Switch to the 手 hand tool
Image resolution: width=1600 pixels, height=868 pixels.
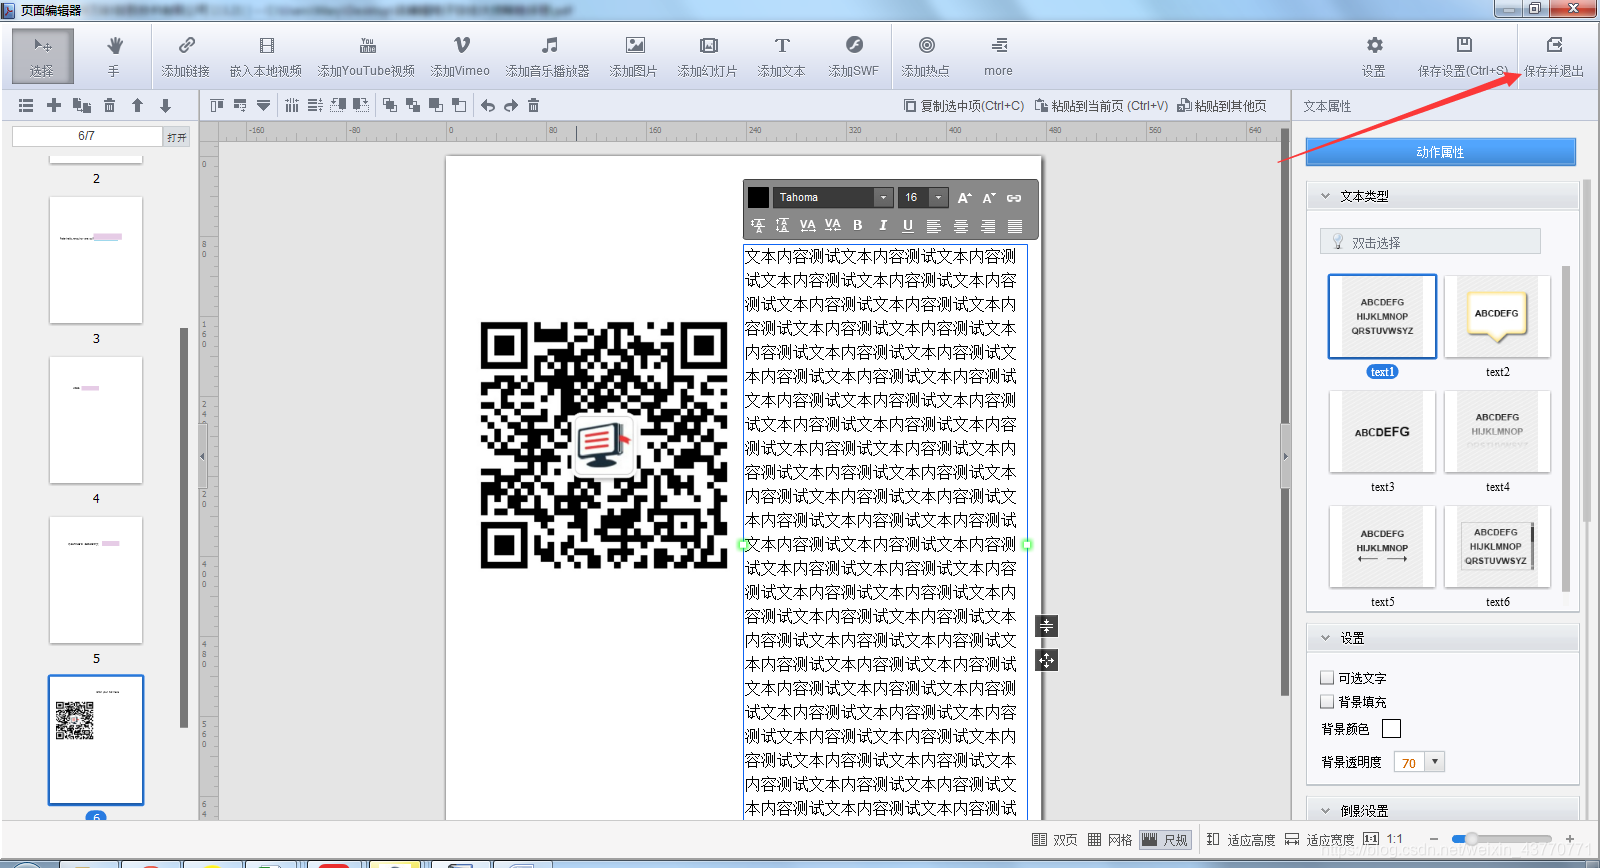pos(114,56)
